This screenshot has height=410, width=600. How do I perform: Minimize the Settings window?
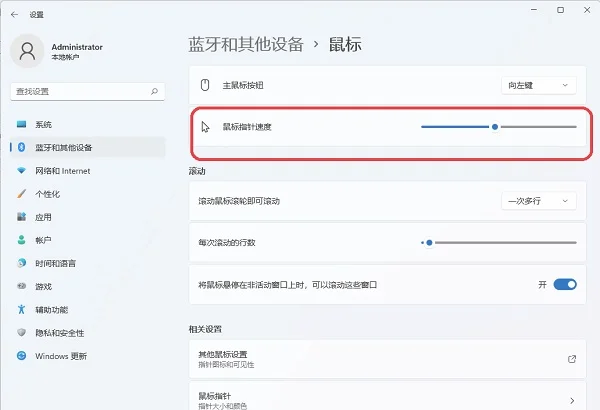coord(534,10)
